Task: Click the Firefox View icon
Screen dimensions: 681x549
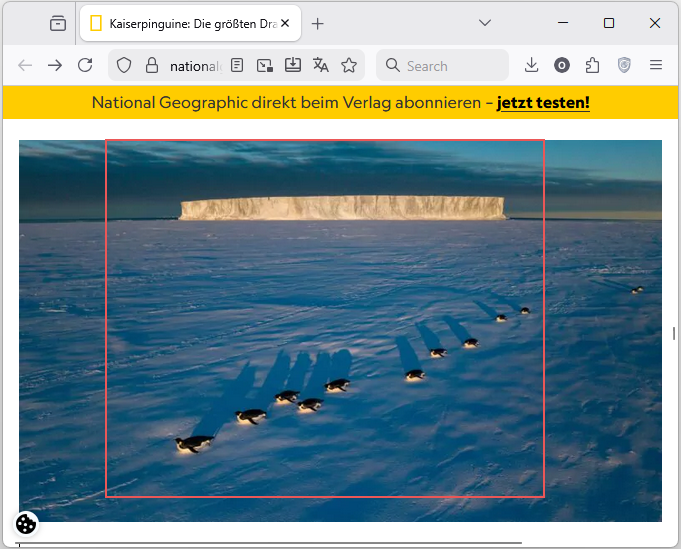Action: click(x=58, y=23)
